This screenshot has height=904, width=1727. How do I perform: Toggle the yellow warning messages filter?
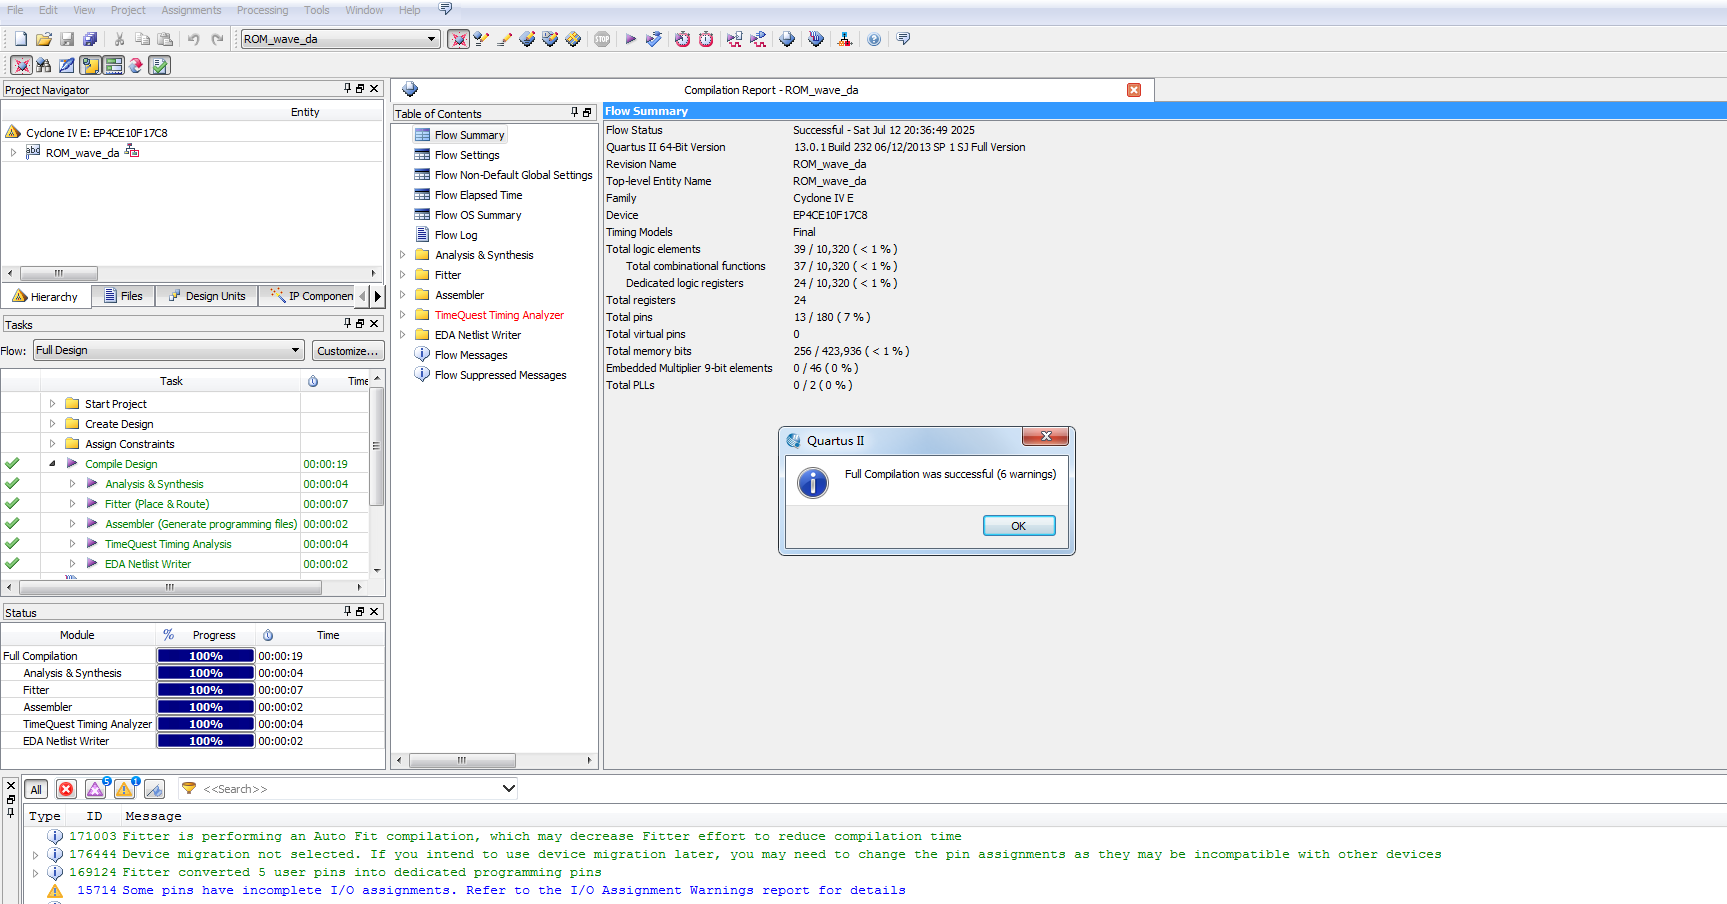pos(125,789)
